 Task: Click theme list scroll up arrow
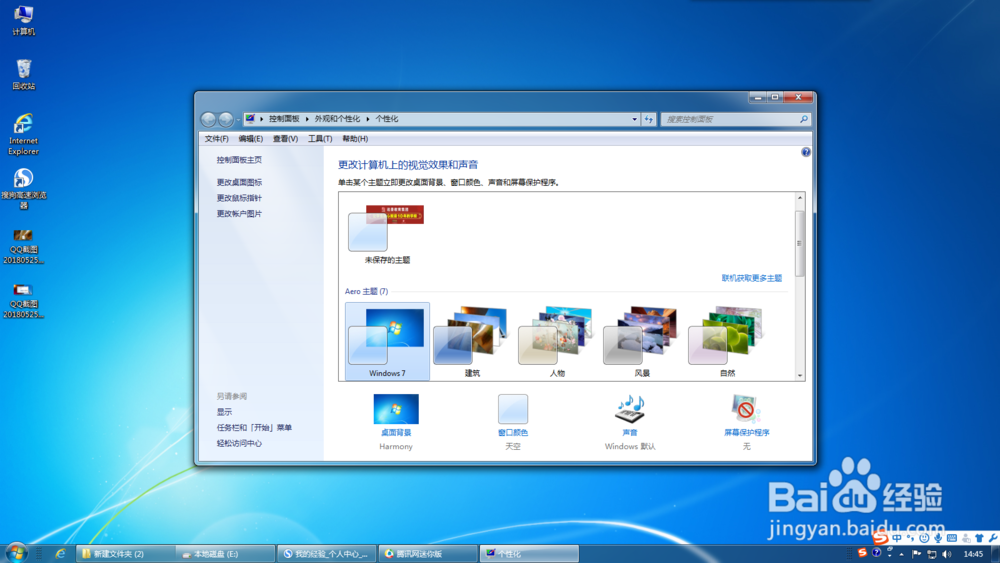click(x=800, y=198)
